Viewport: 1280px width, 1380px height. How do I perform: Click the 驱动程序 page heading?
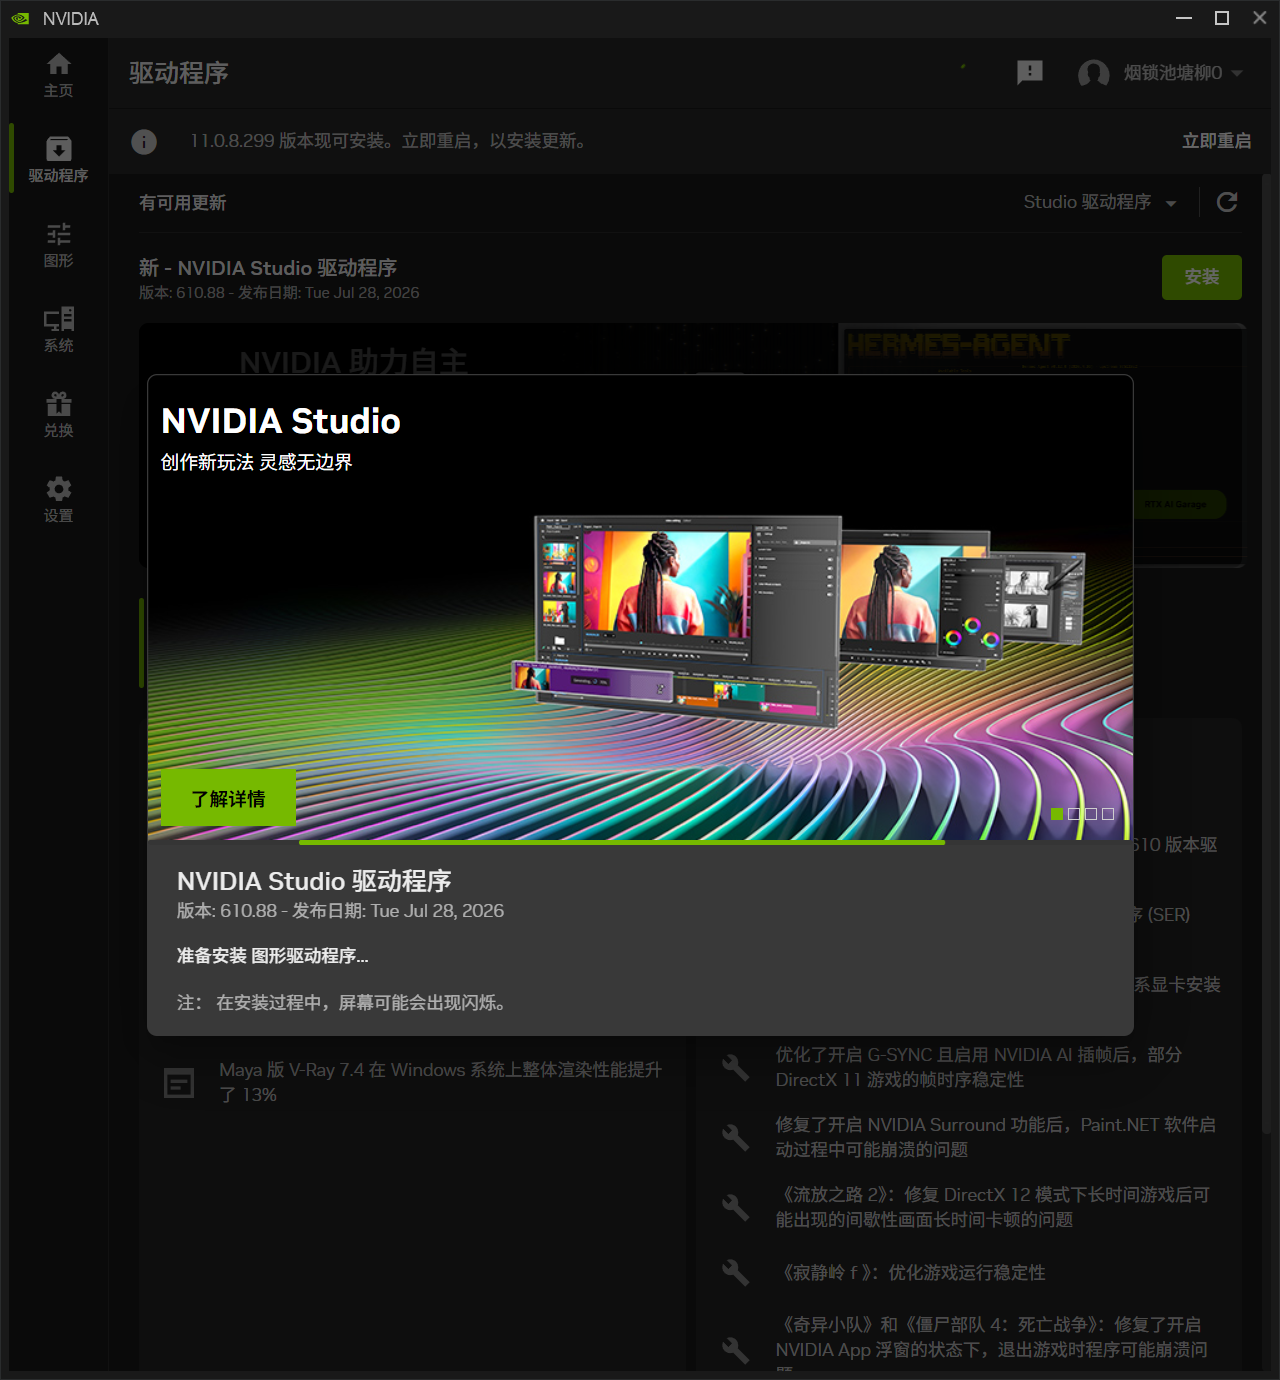pyautogui.click(x=179, y=73)
